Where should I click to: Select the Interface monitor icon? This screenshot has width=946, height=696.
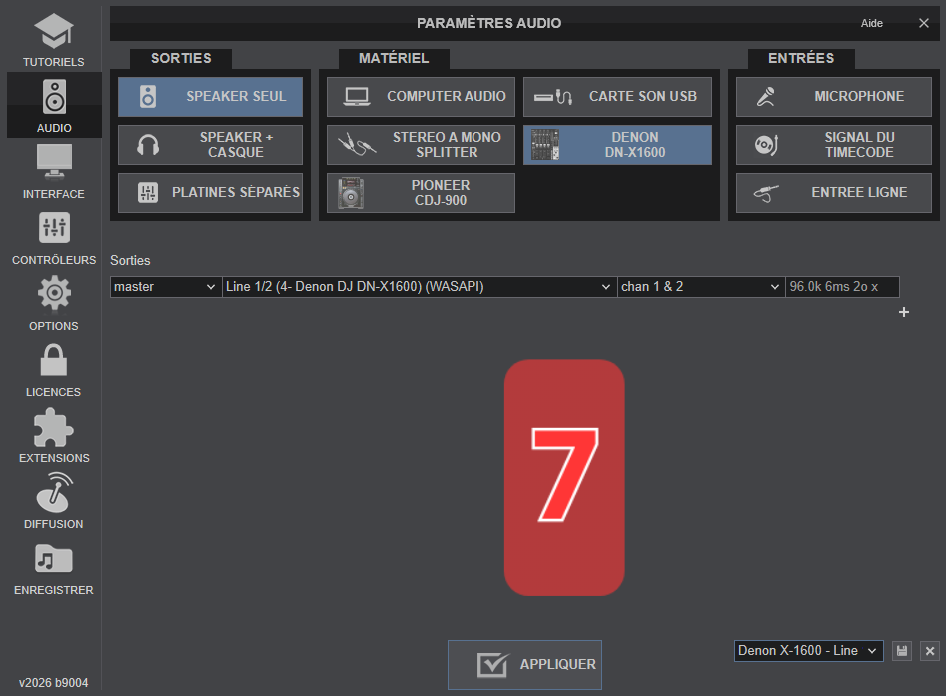[53, 171]
